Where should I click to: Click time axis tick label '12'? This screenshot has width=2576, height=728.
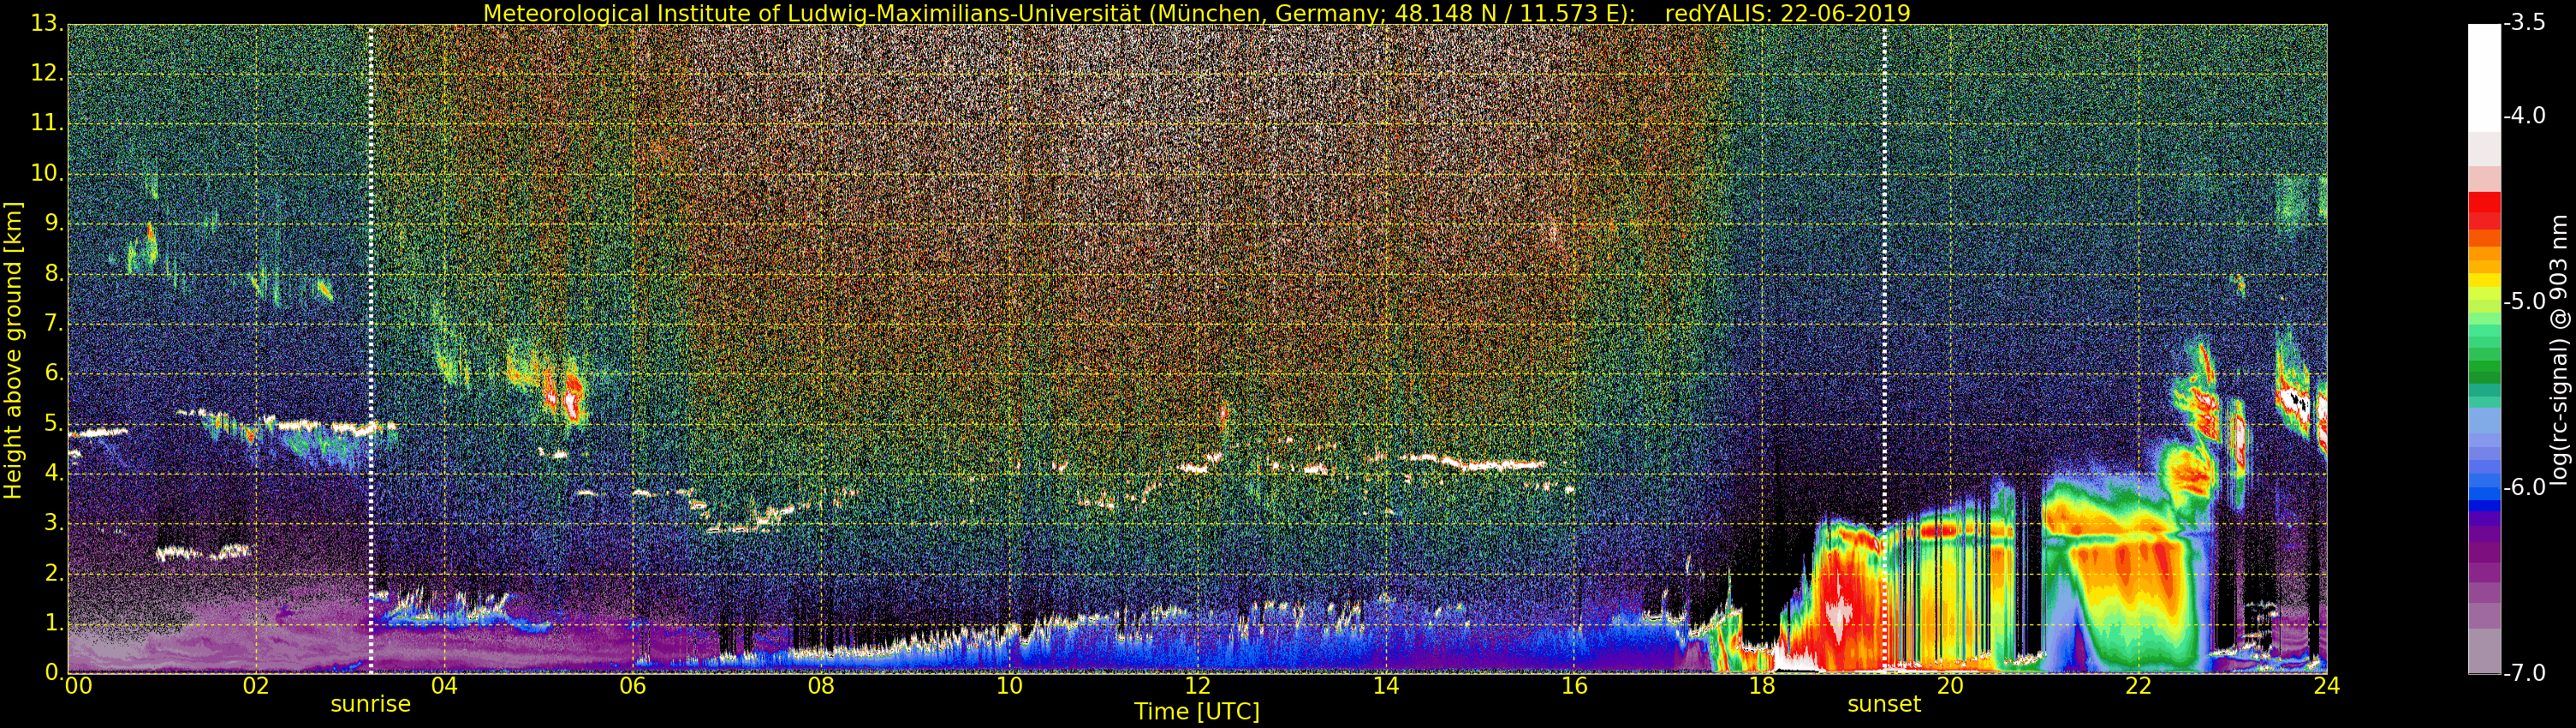[1198, 685]
